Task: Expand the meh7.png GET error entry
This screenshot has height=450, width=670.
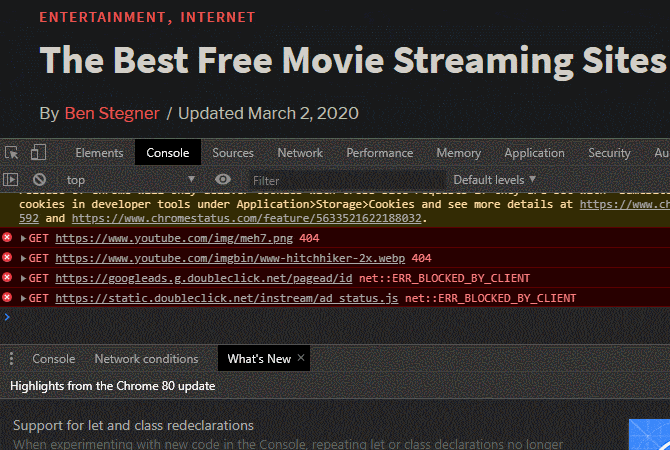Action: tap(24, 238)
